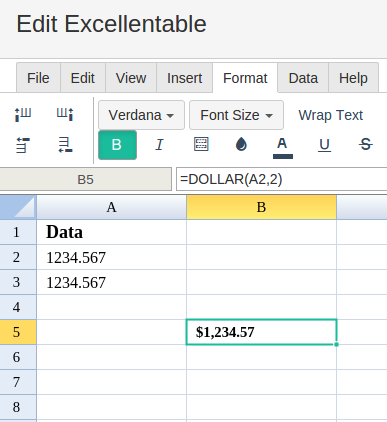The image size is (387, 422).
Task: Open the Verdana font dropdown
Action: click(x=141, y=115)
